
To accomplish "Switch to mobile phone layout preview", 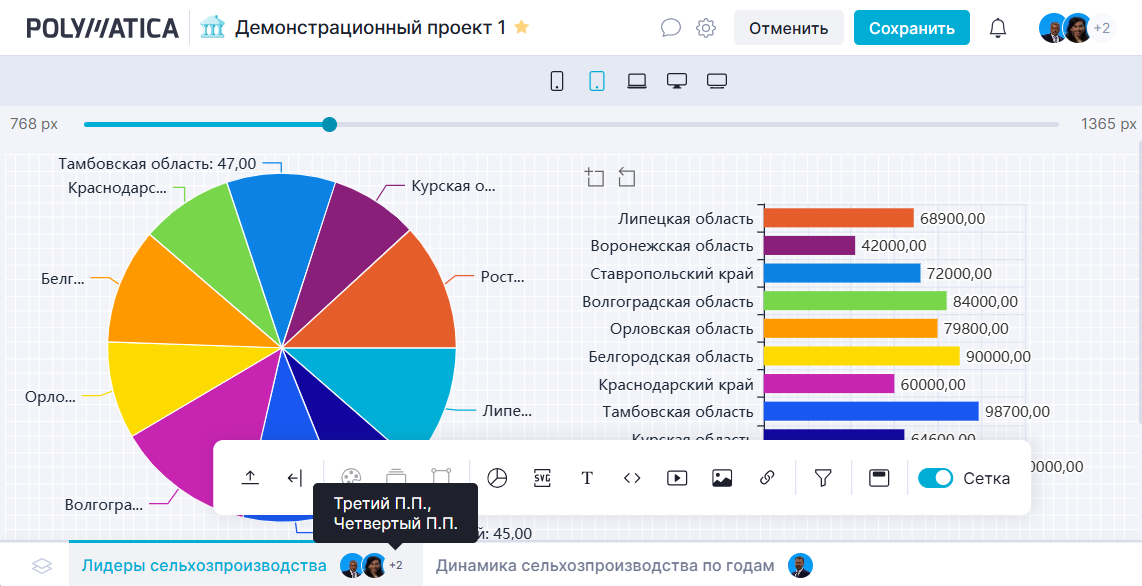I will pos(557,81).
